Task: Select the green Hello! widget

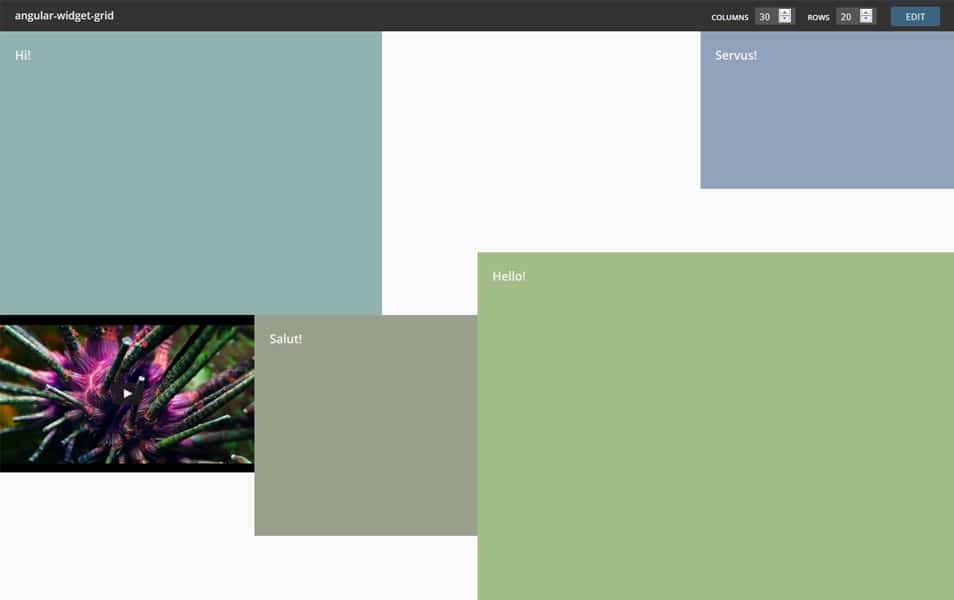Action: point(715,420)
